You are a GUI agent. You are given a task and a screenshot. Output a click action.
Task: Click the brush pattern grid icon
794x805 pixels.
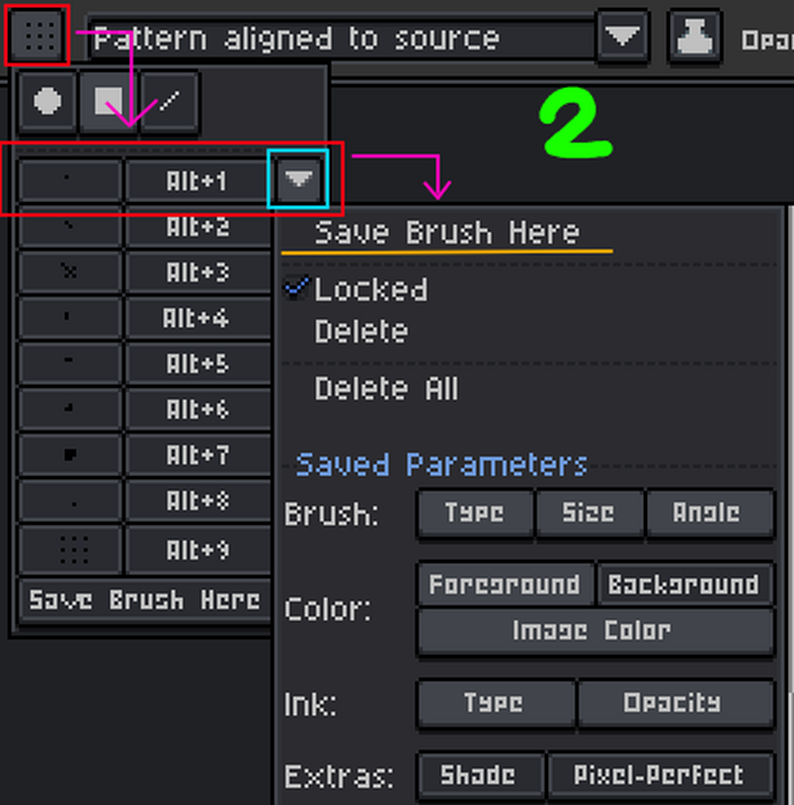point(37,38)
